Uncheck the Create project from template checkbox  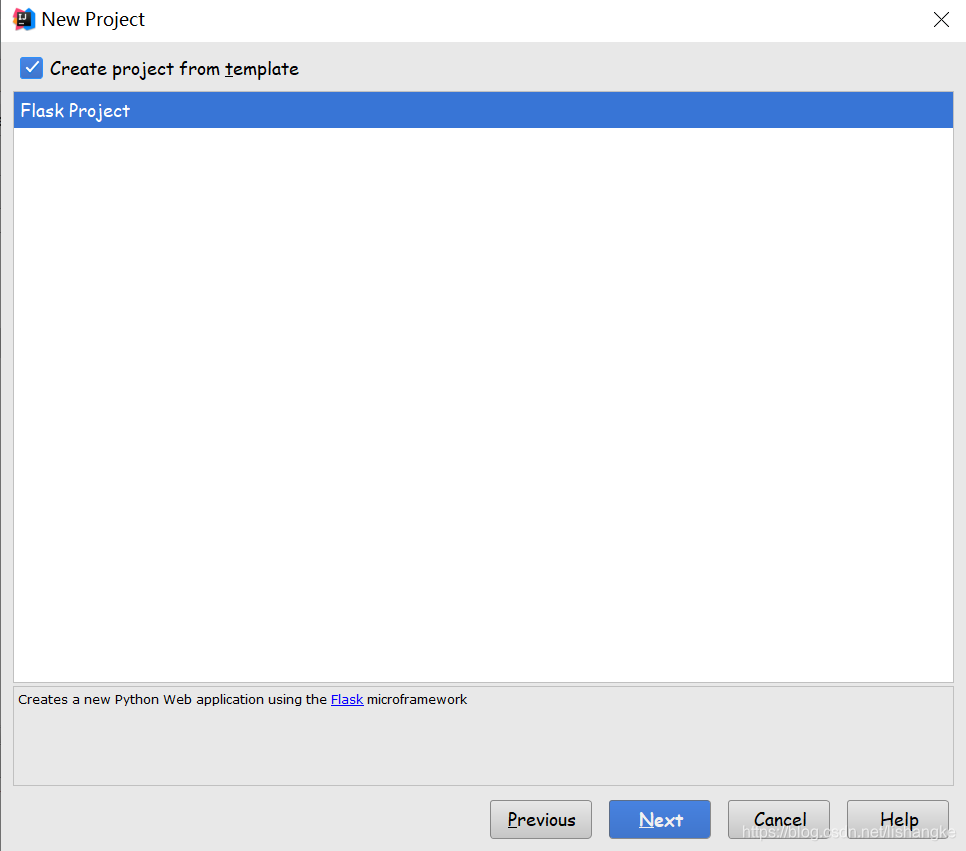point(32,68)
